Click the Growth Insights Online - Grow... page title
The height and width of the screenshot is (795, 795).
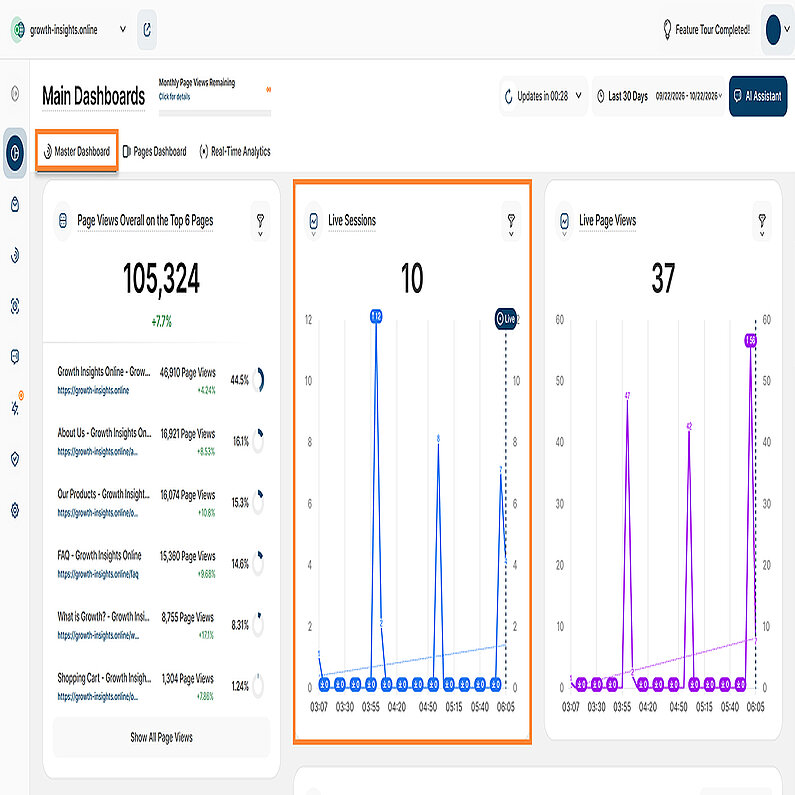click(x=104, y=372)
